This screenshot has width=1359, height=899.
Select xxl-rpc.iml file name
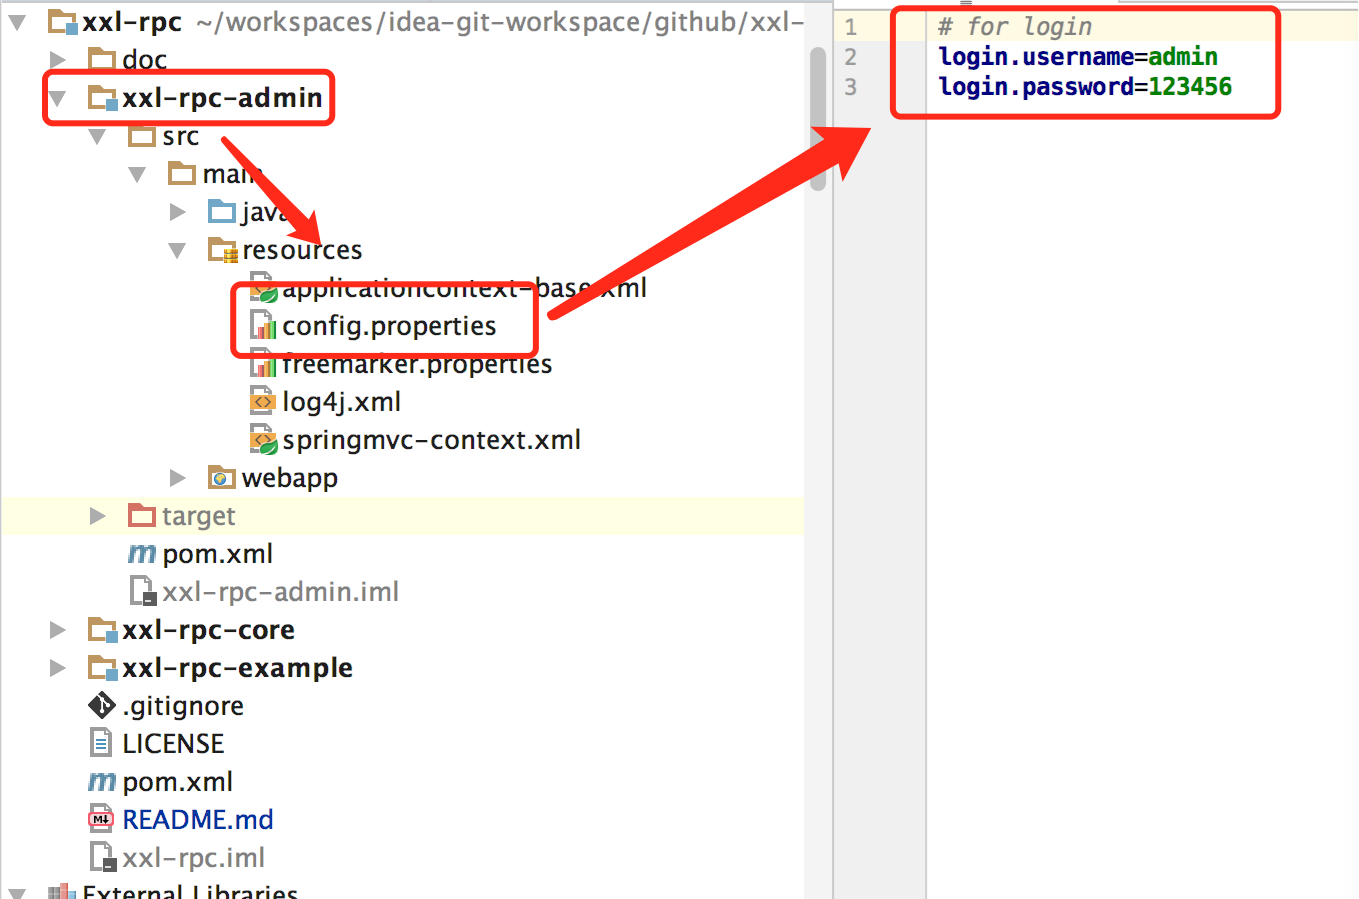pyautogui.click(x=194, y=858)
